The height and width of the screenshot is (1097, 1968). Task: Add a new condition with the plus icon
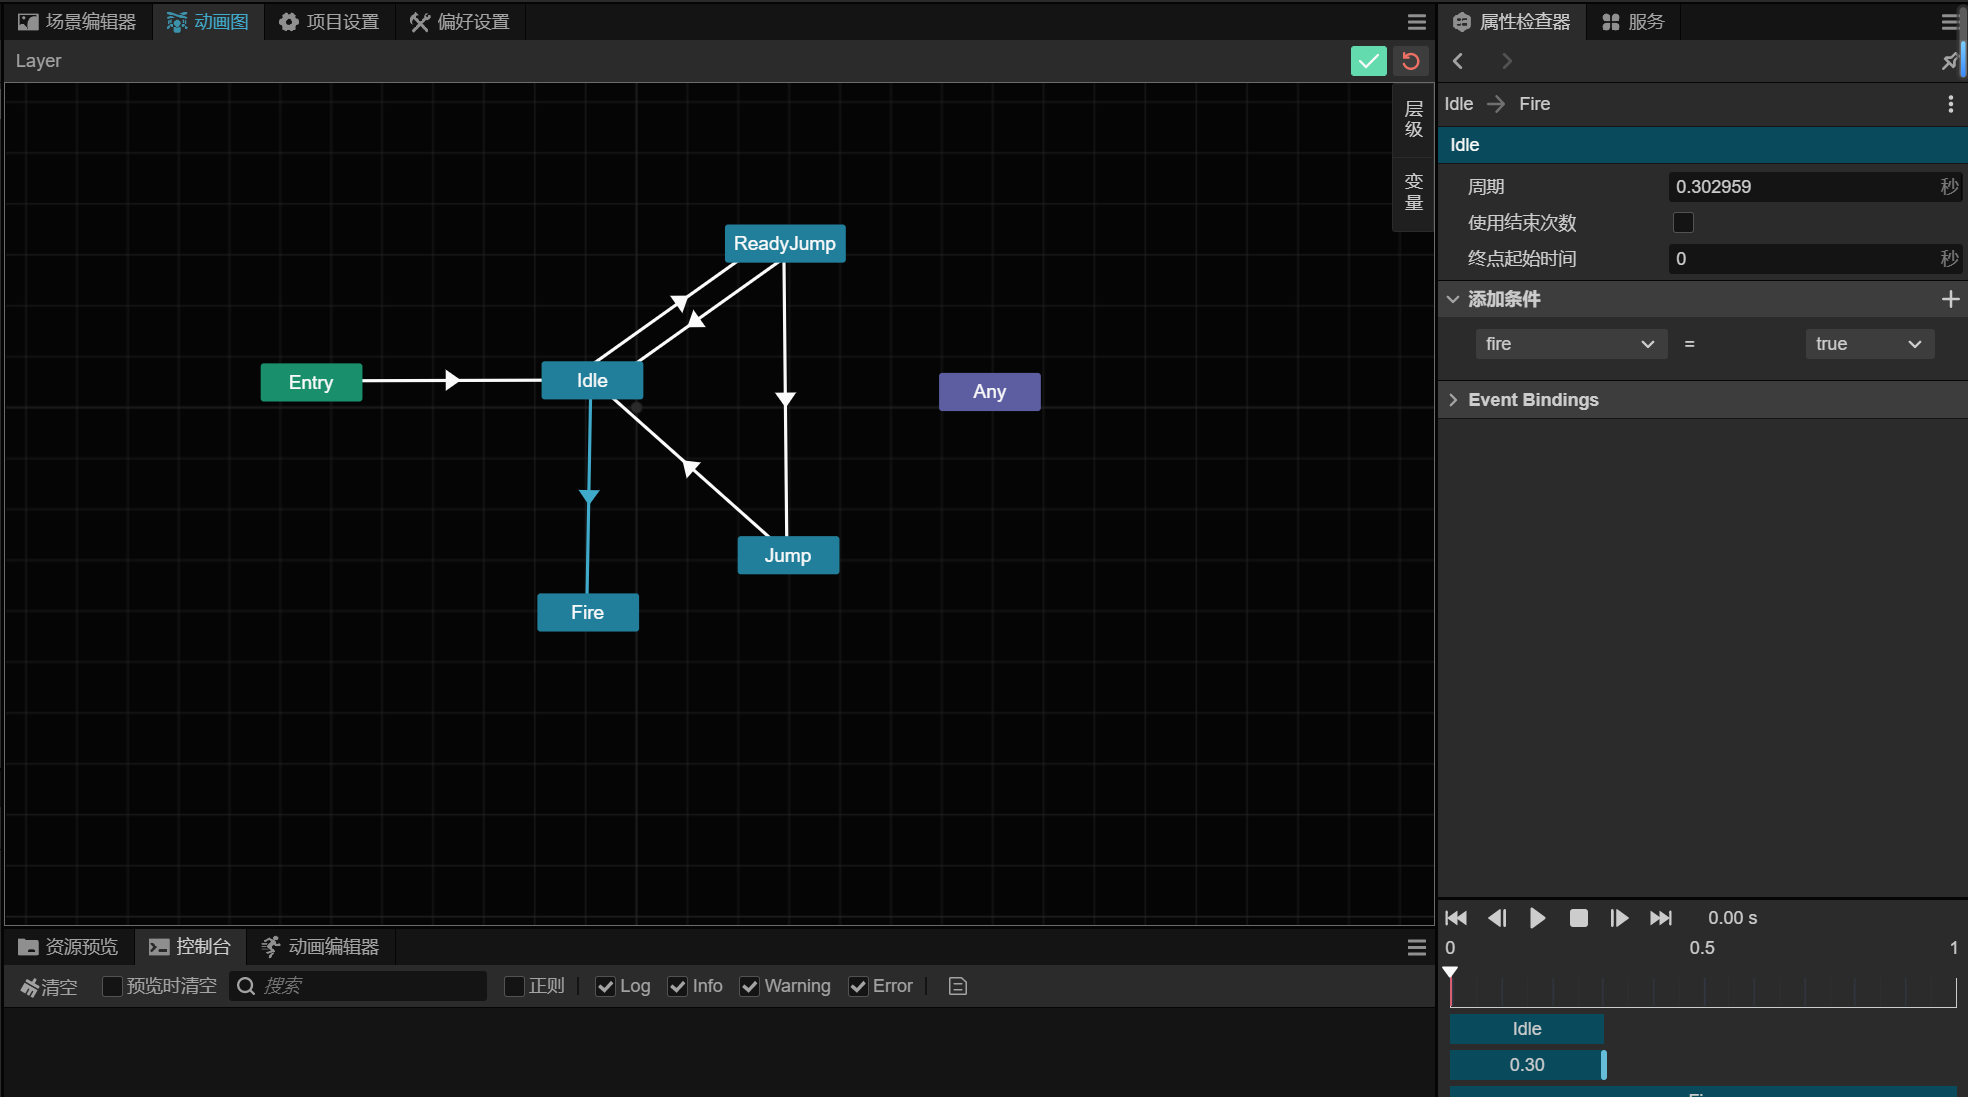[x=1950, y=299]
